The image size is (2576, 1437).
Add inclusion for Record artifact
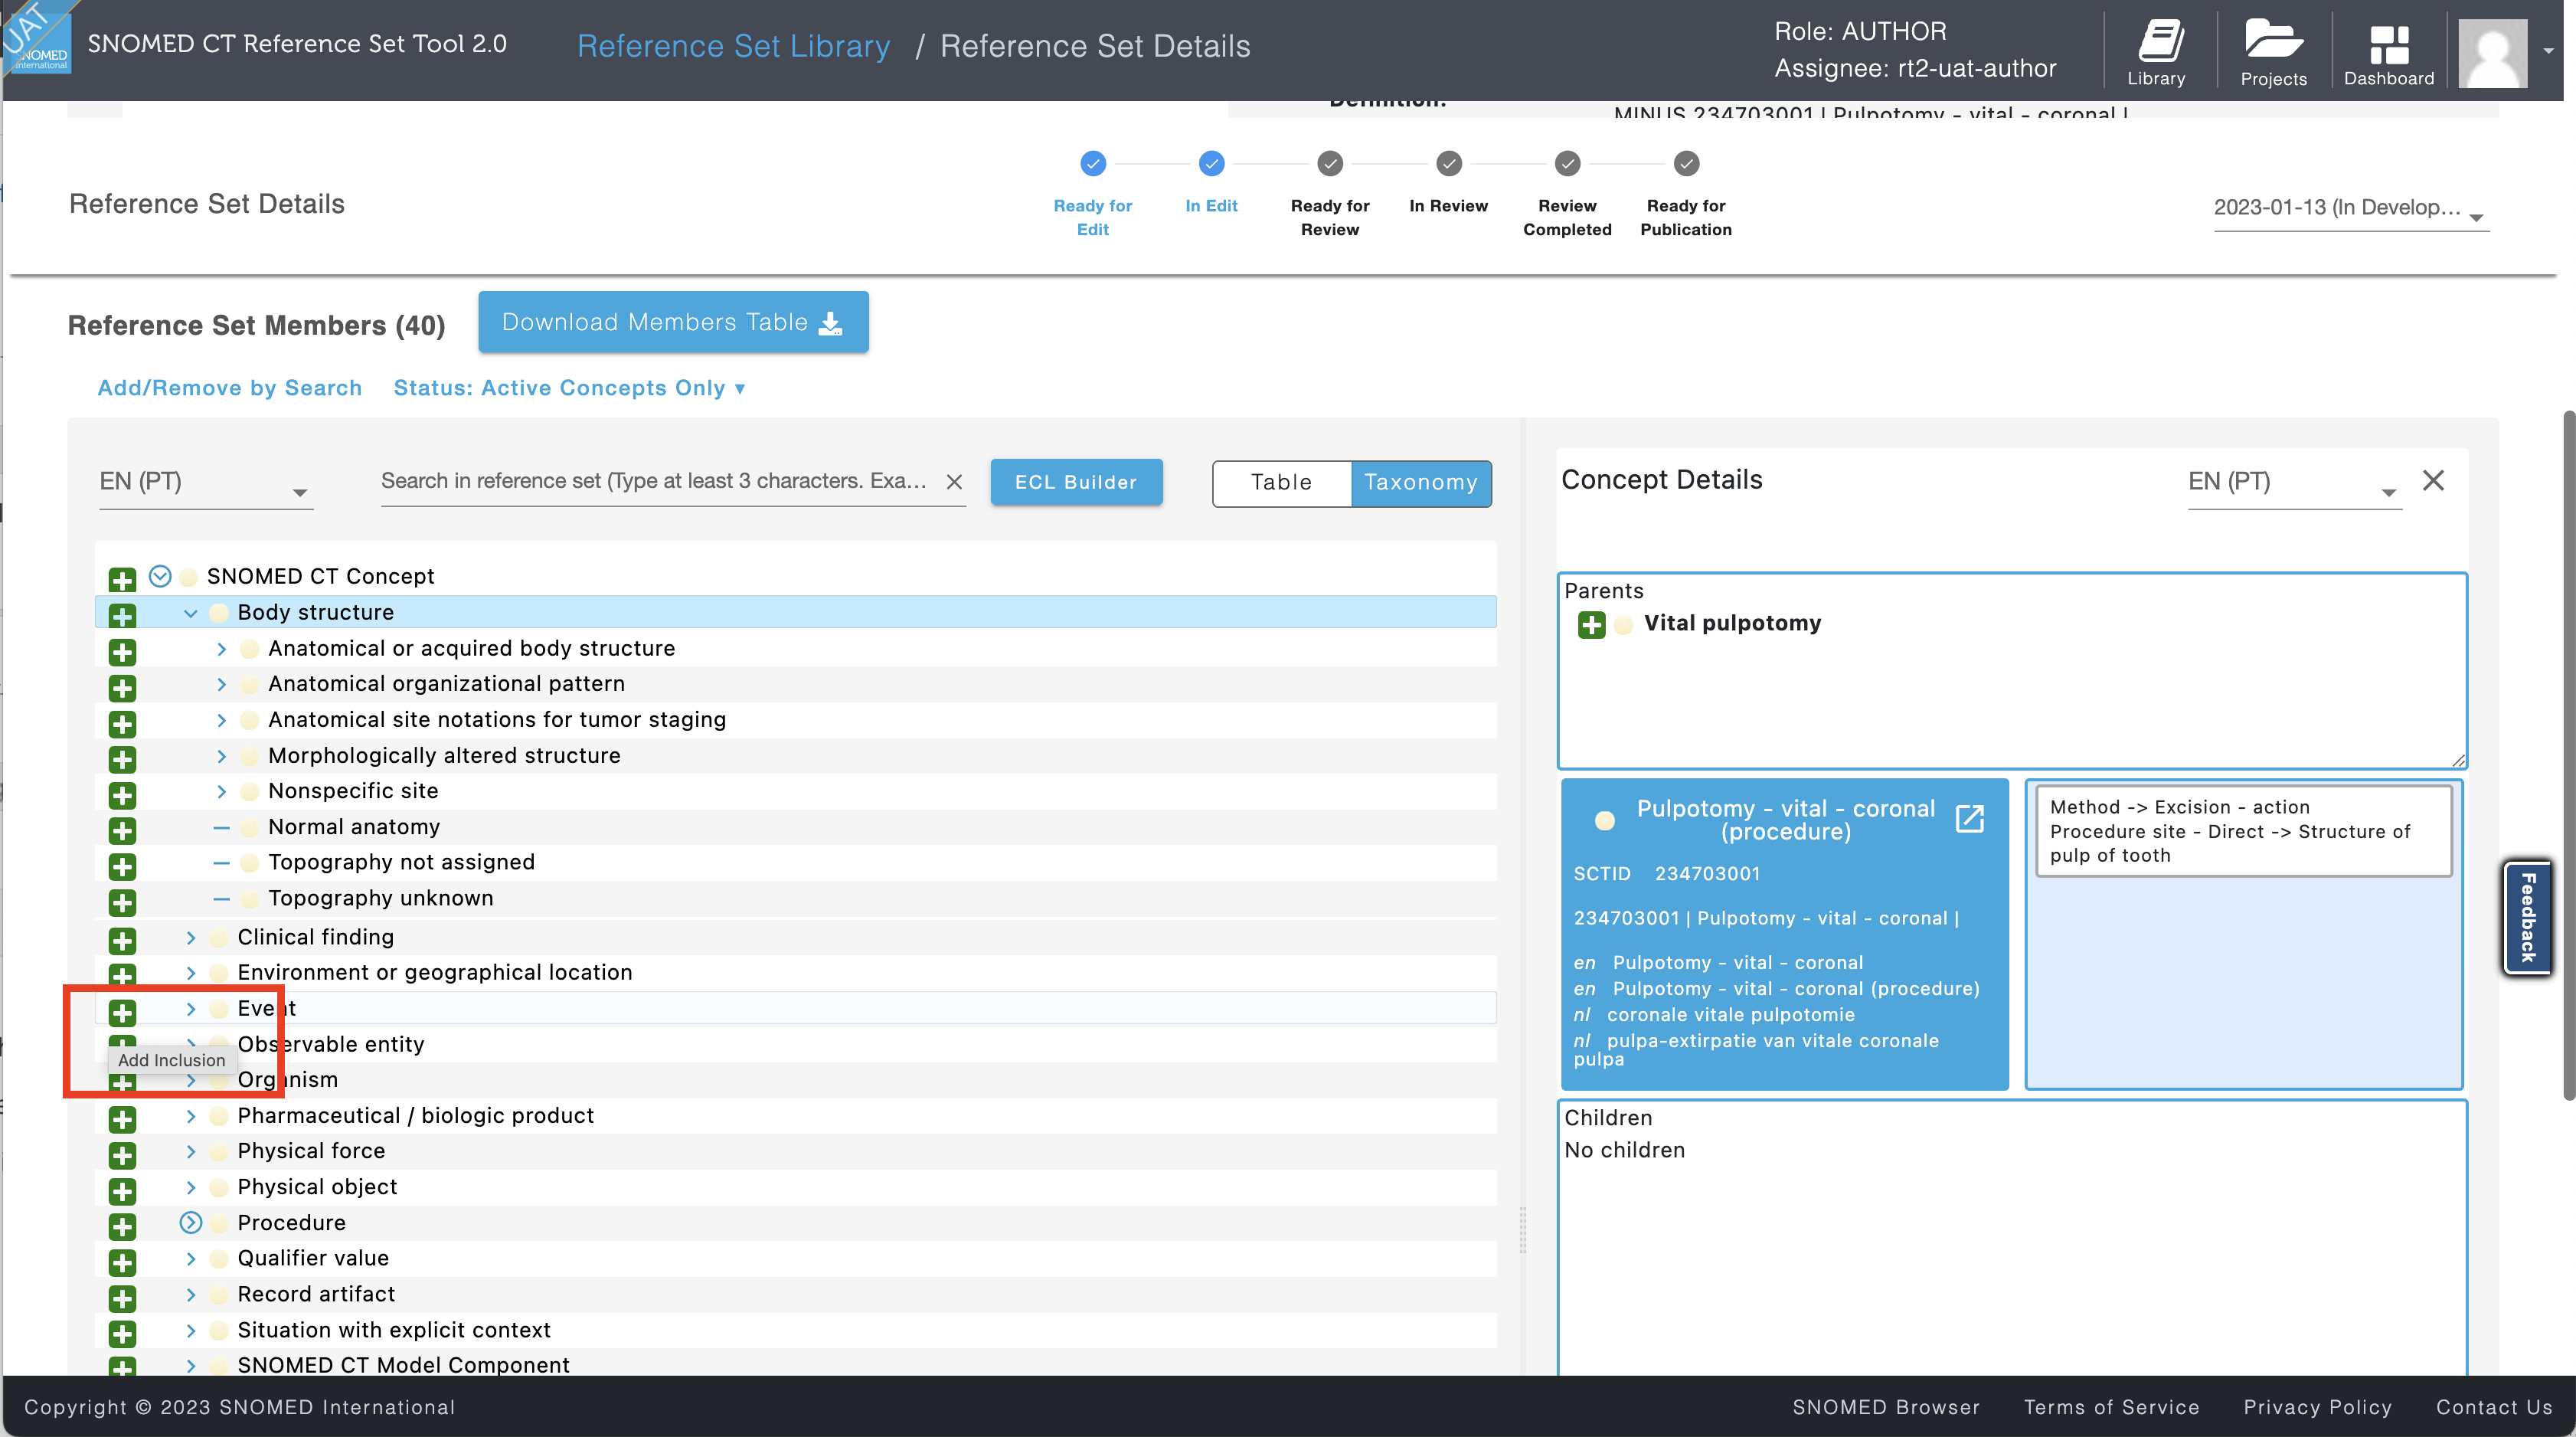coord(122,1298)
